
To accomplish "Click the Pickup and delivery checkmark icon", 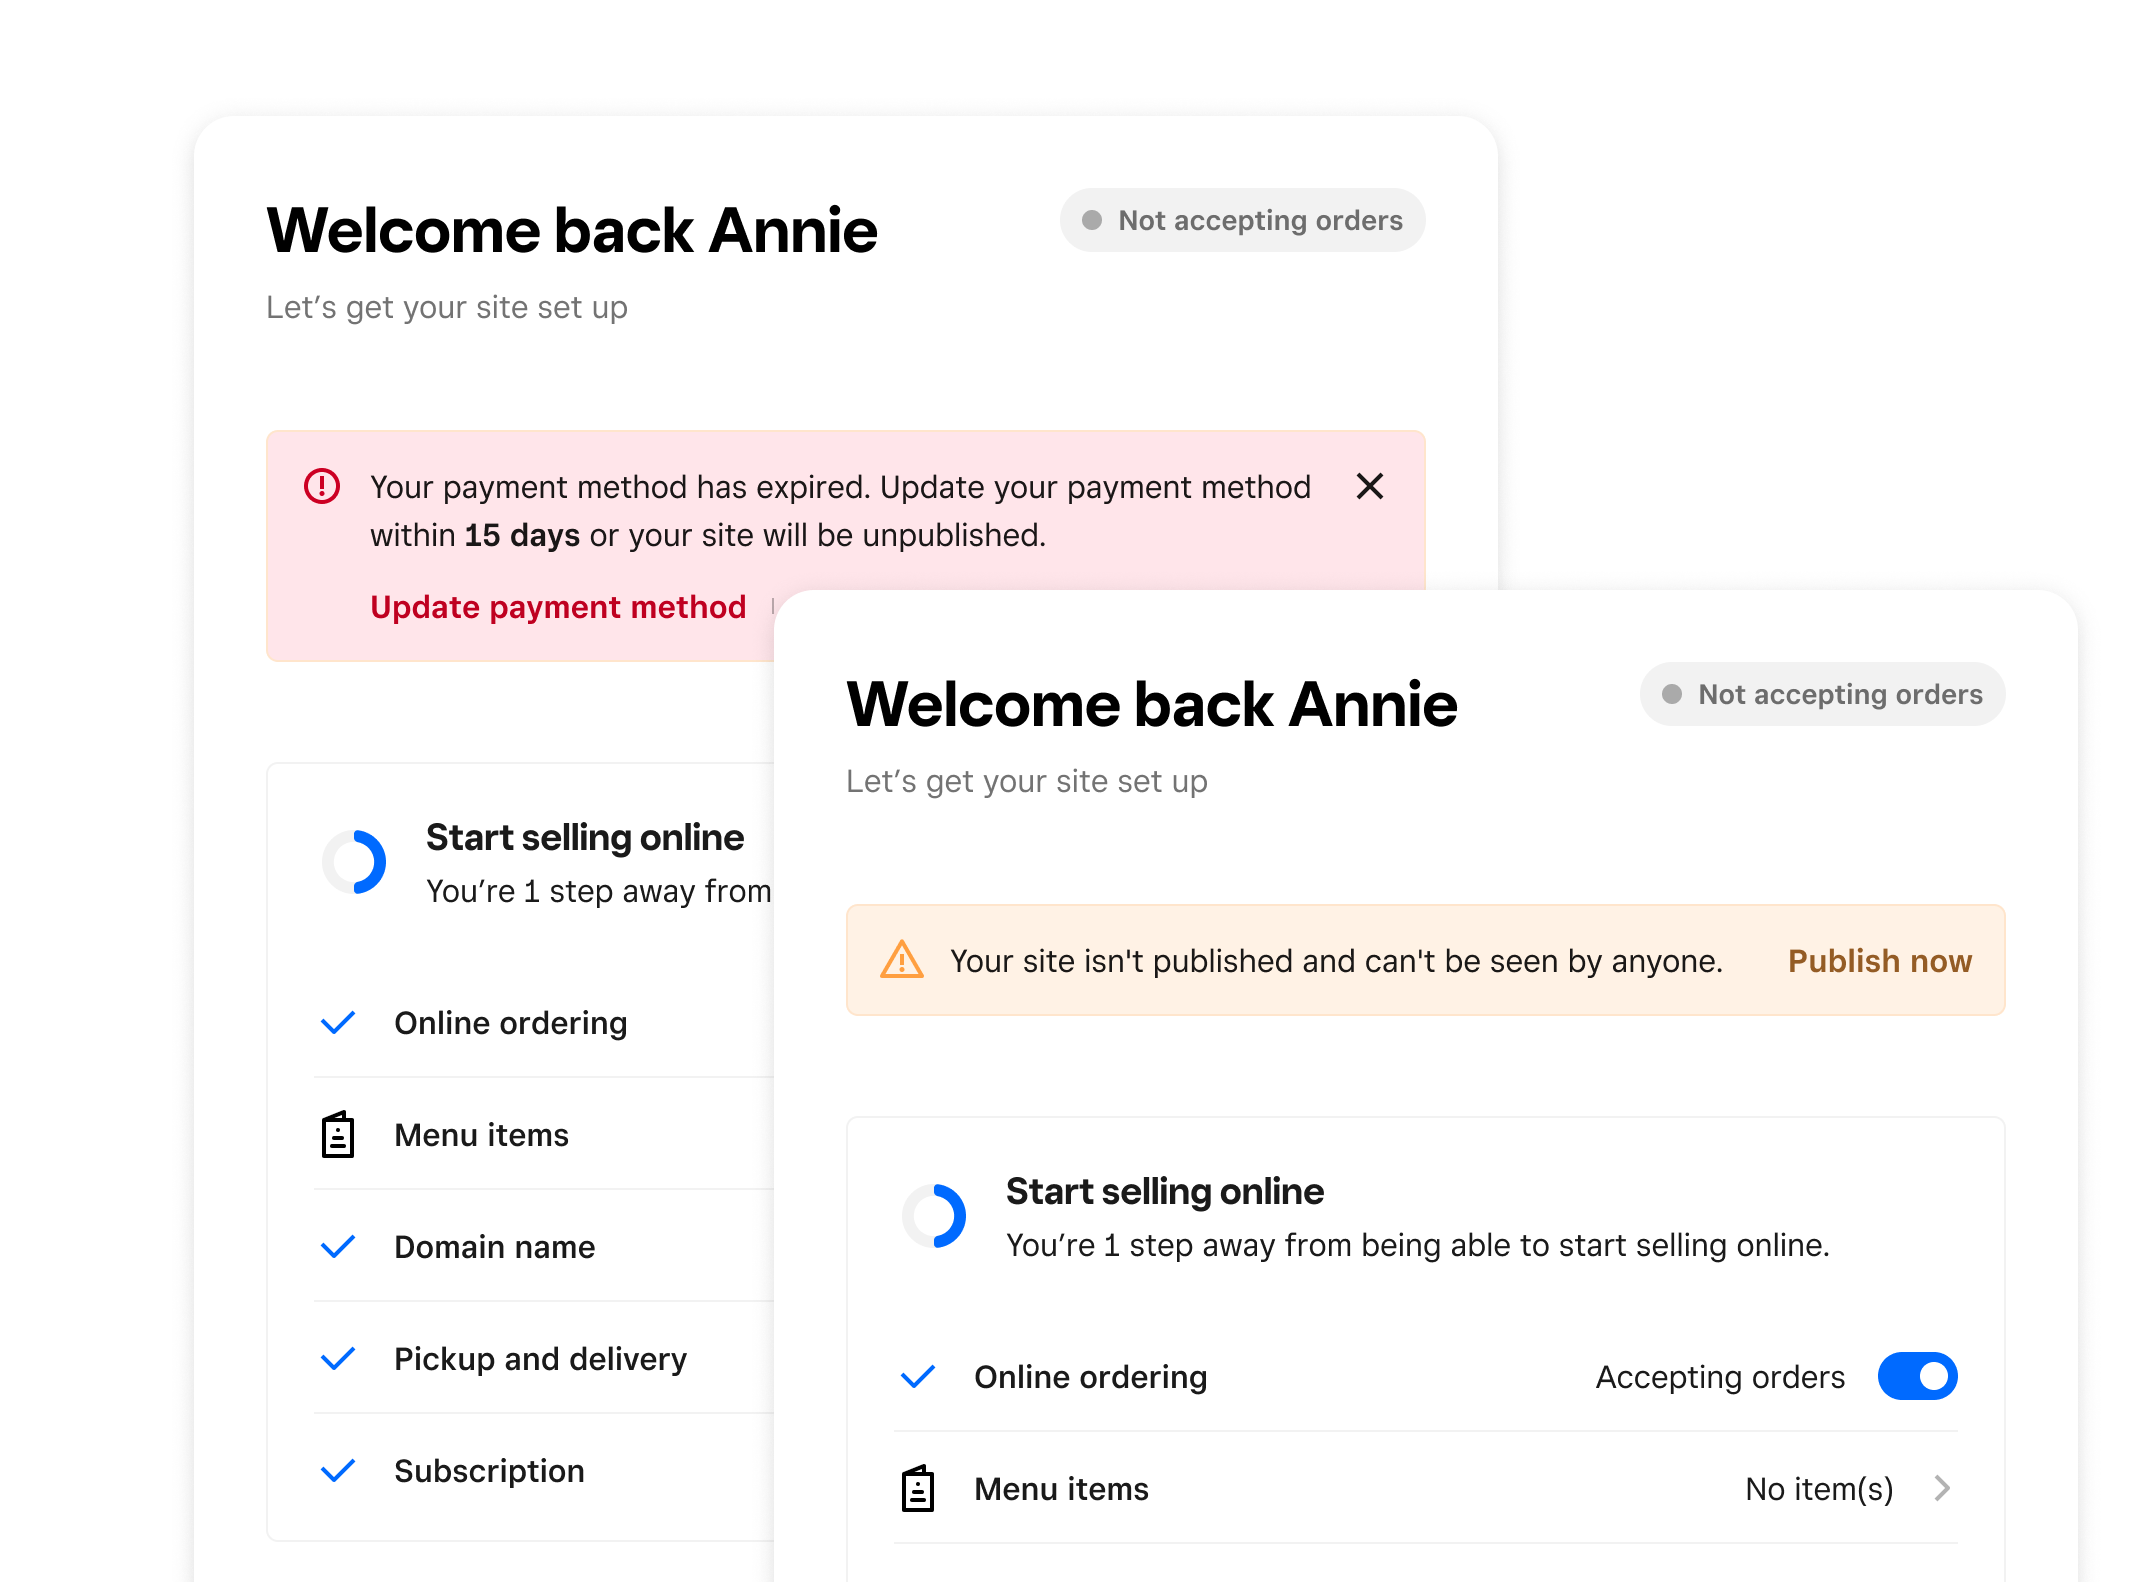I will tap(338, 1359).
